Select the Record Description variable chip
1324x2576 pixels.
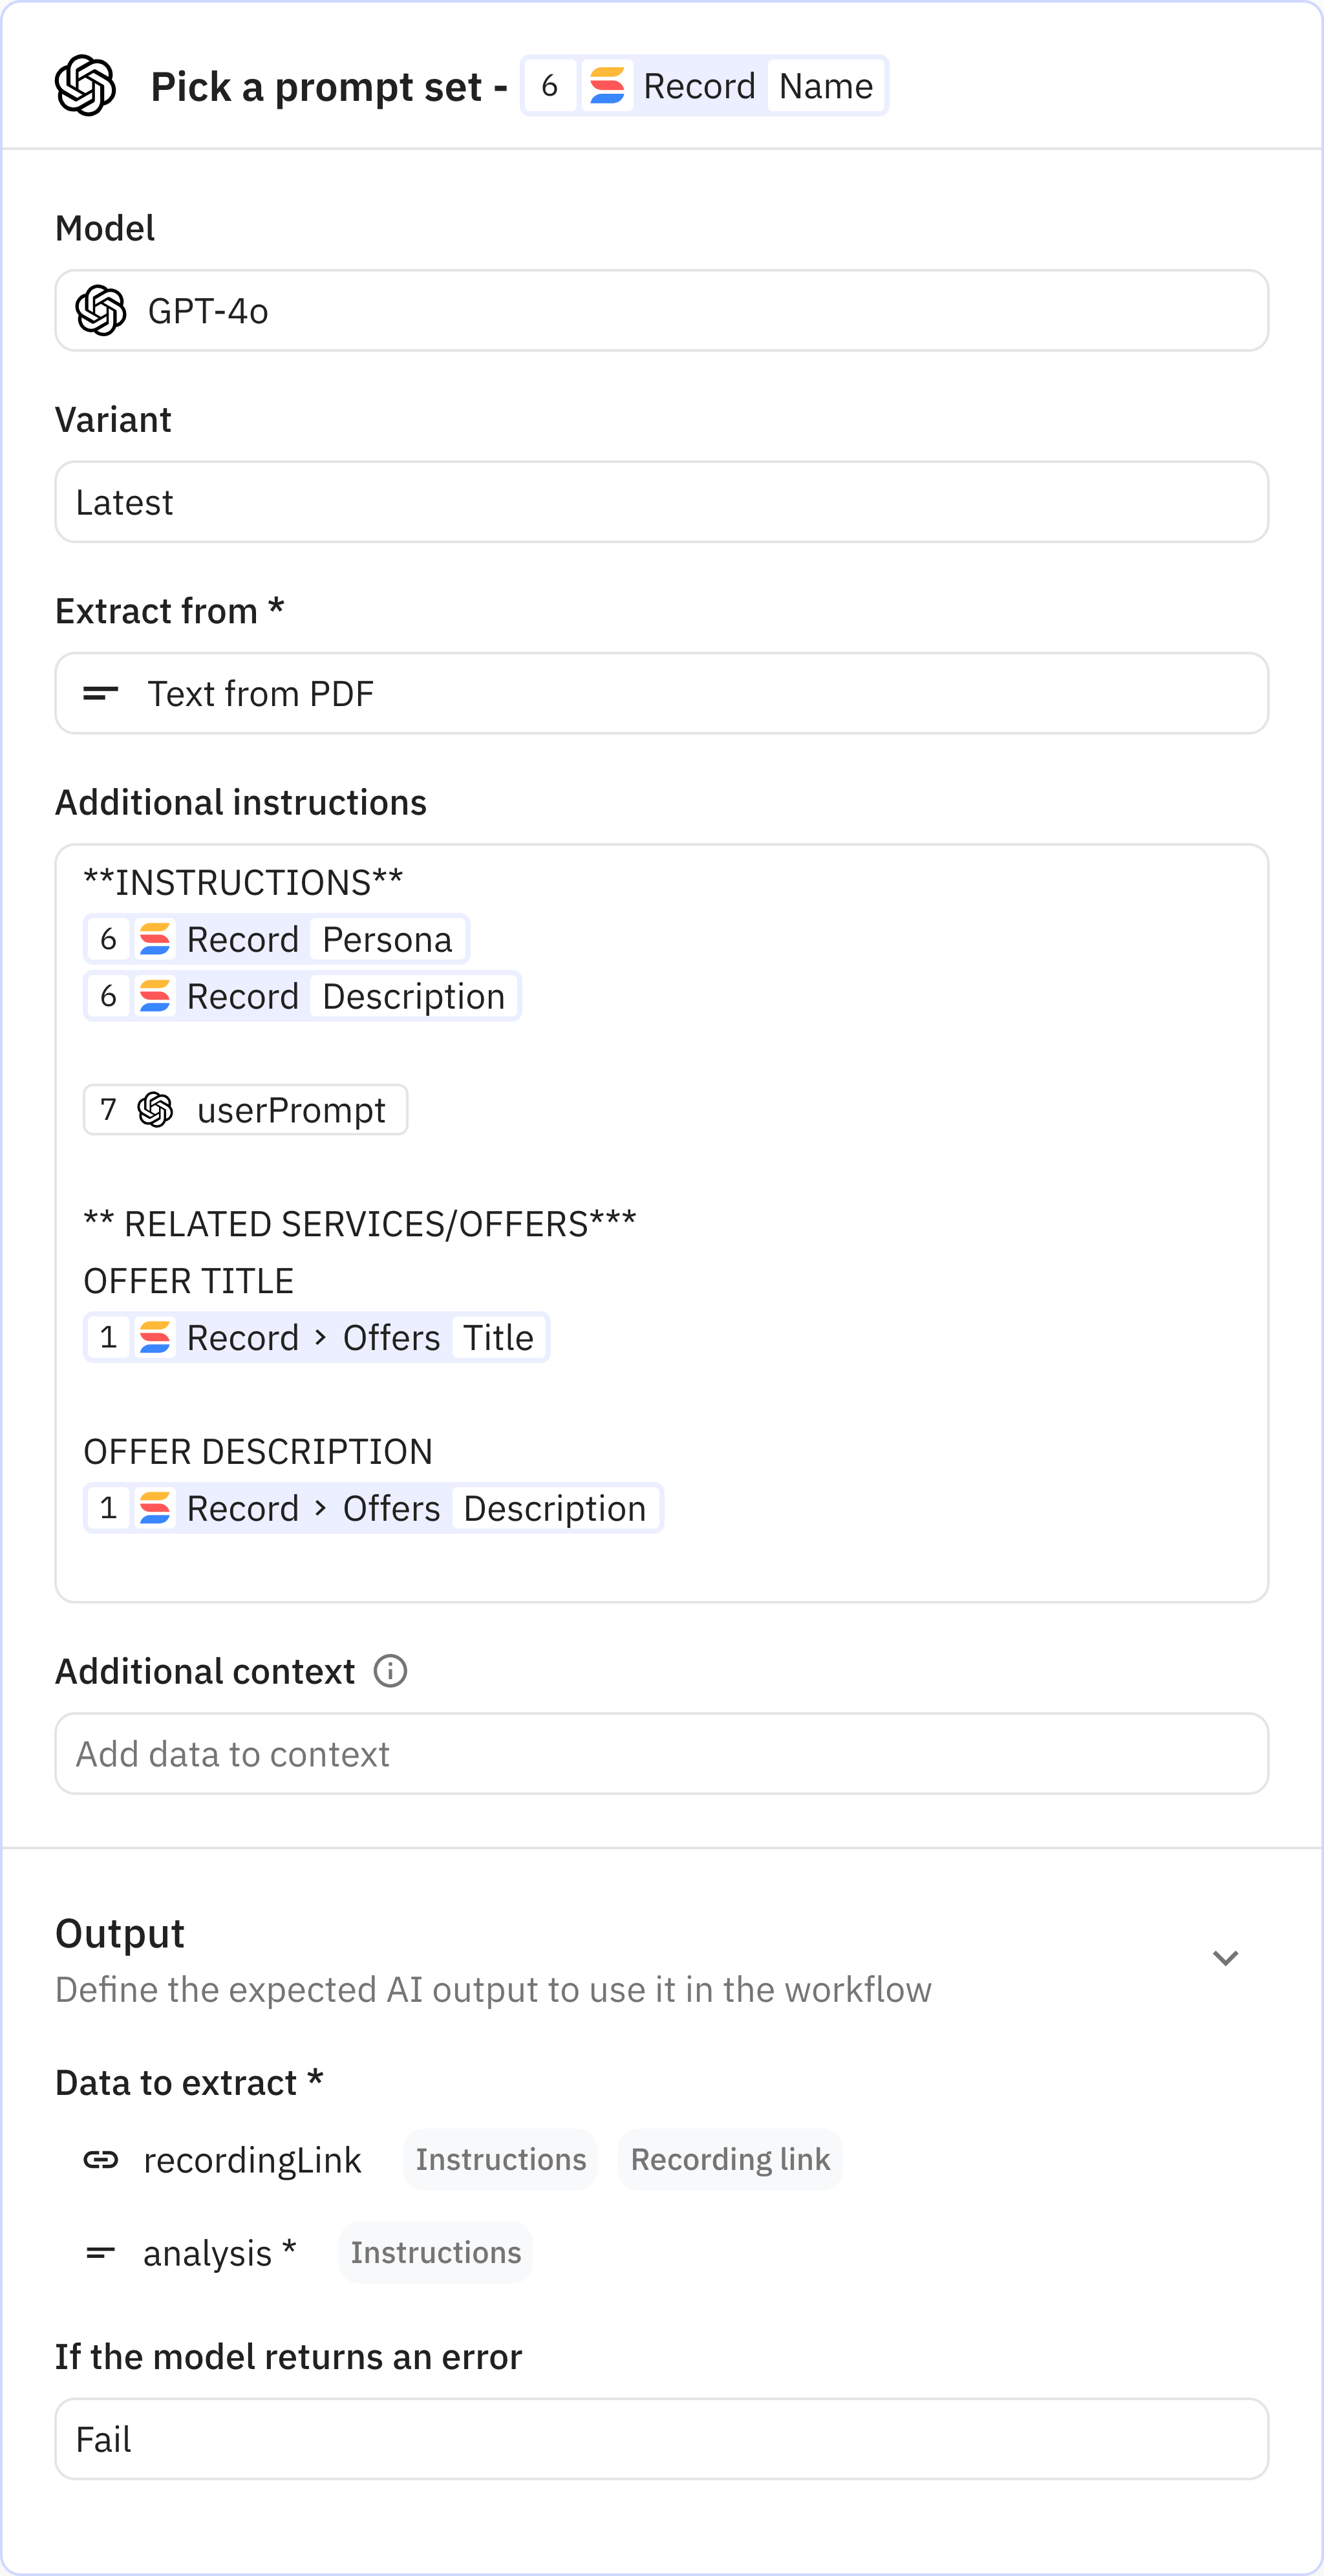302,997
